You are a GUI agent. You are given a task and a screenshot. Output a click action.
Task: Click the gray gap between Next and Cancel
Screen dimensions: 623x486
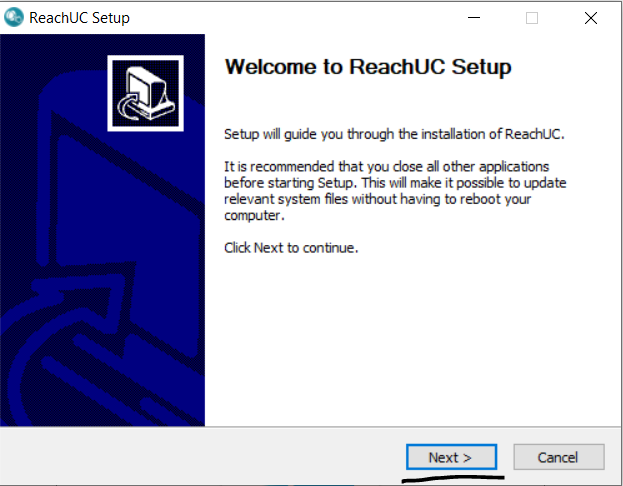pos(504,457)
